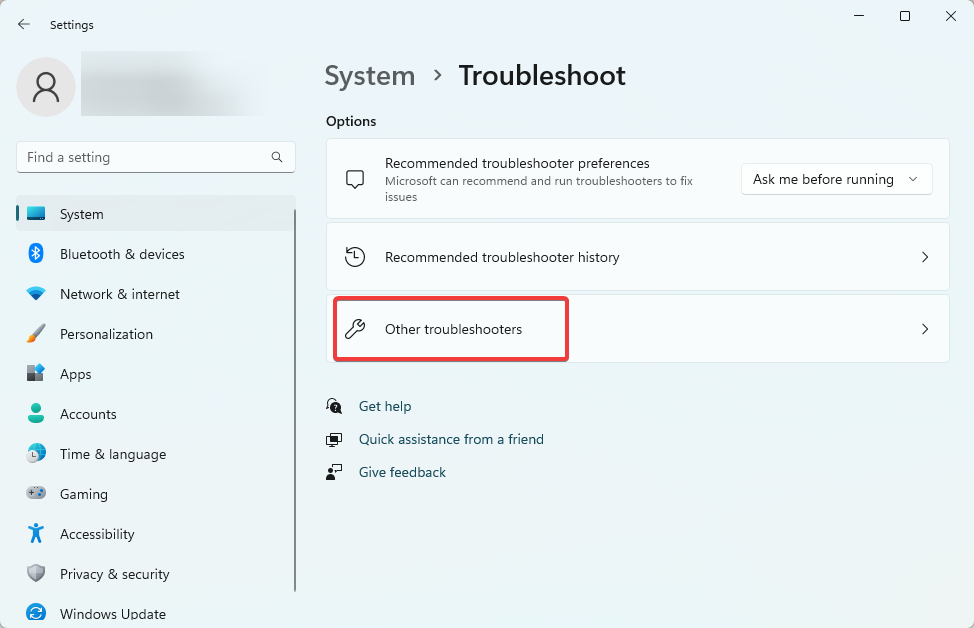Select Network & internet in sidebar
The image size is (974, 628).
tap(155, 294)
